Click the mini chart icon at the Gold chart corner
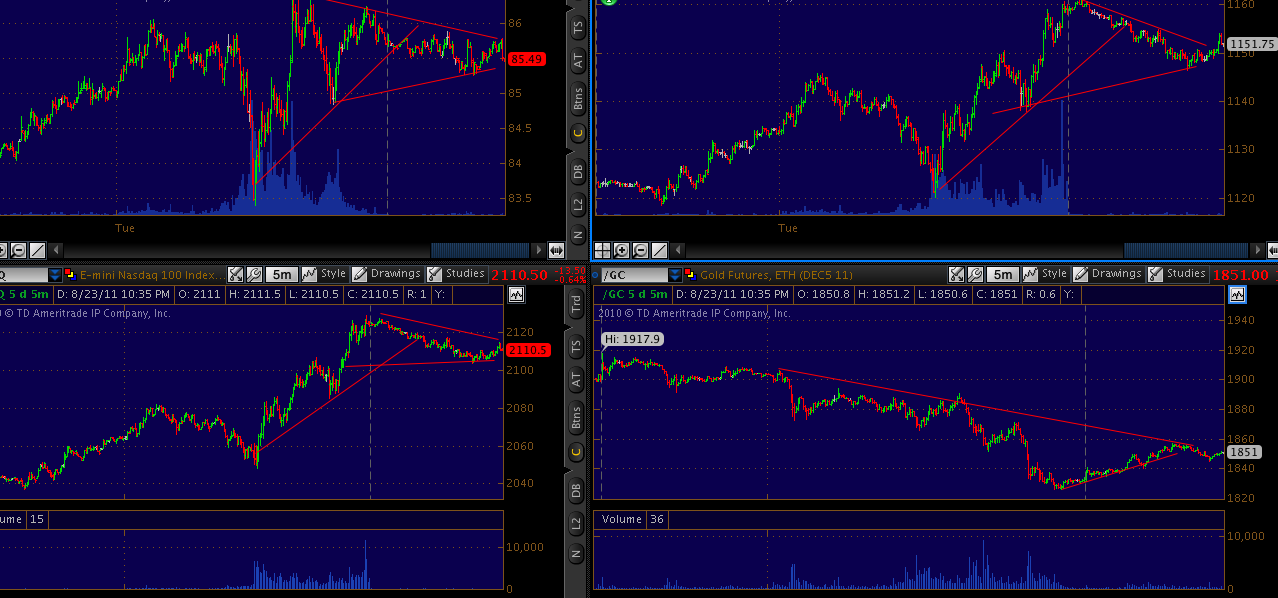The width and height of the screenshot is (1278, 598). tap(1238, 295)
